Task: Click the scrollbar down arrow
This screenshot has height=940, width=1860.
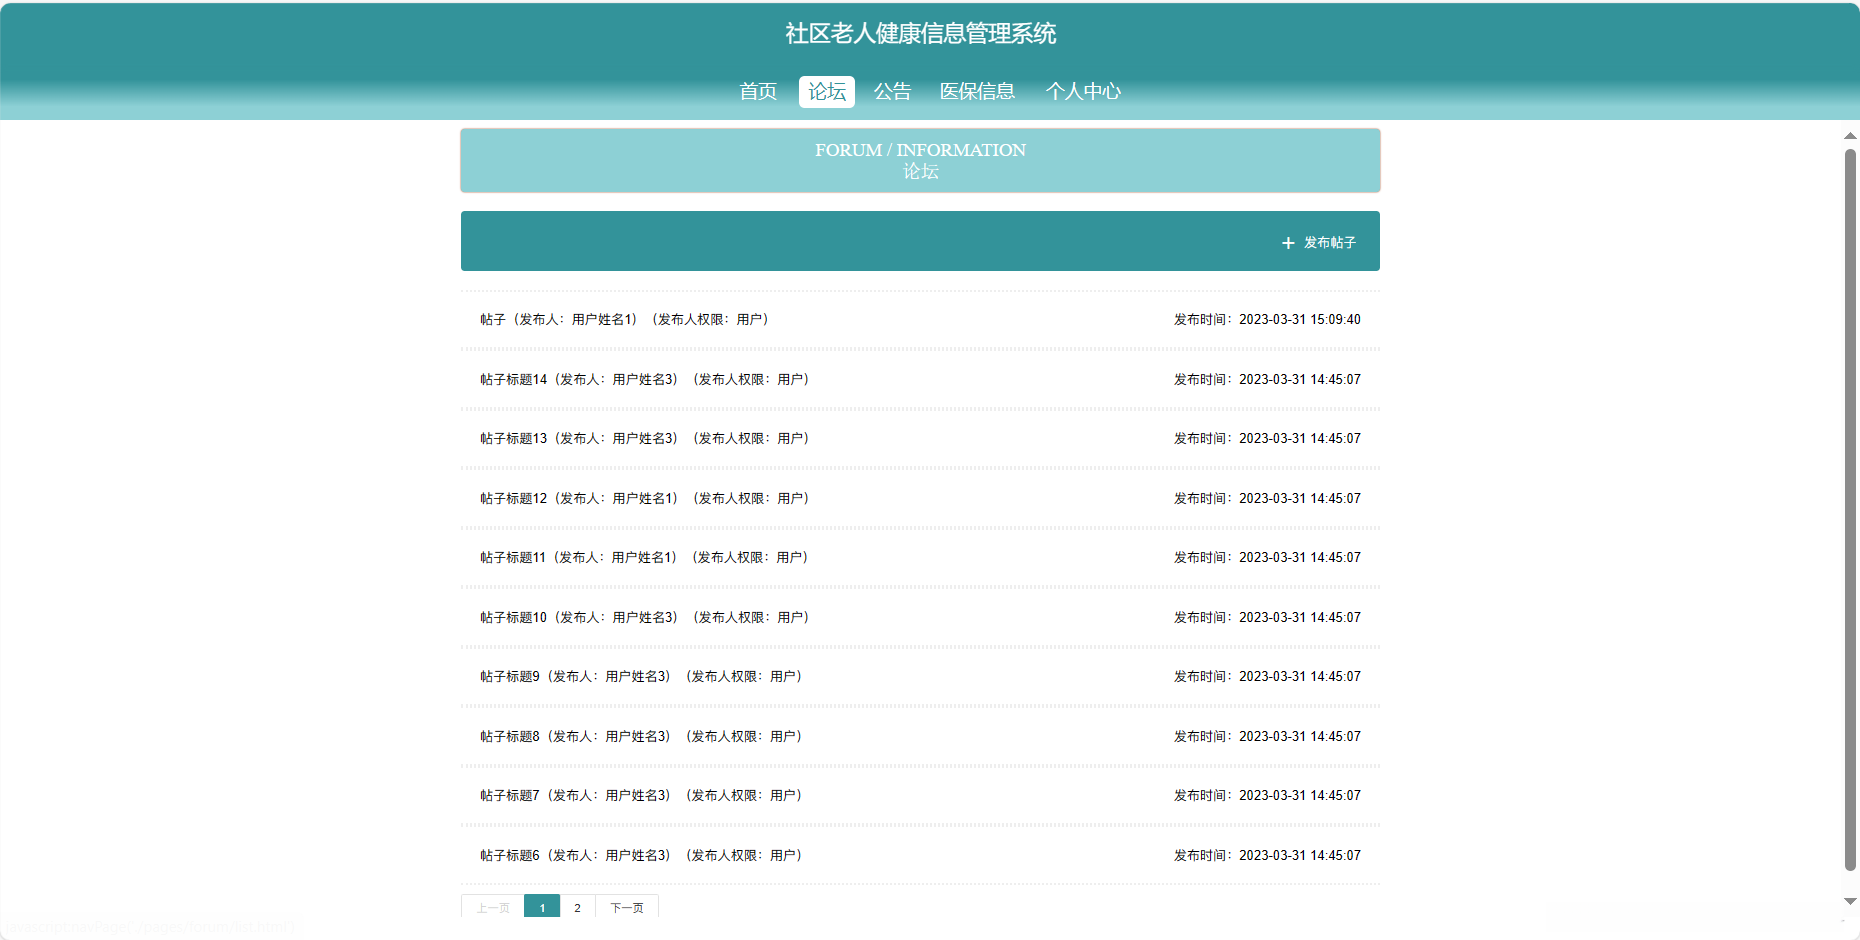Action: 1850,902
